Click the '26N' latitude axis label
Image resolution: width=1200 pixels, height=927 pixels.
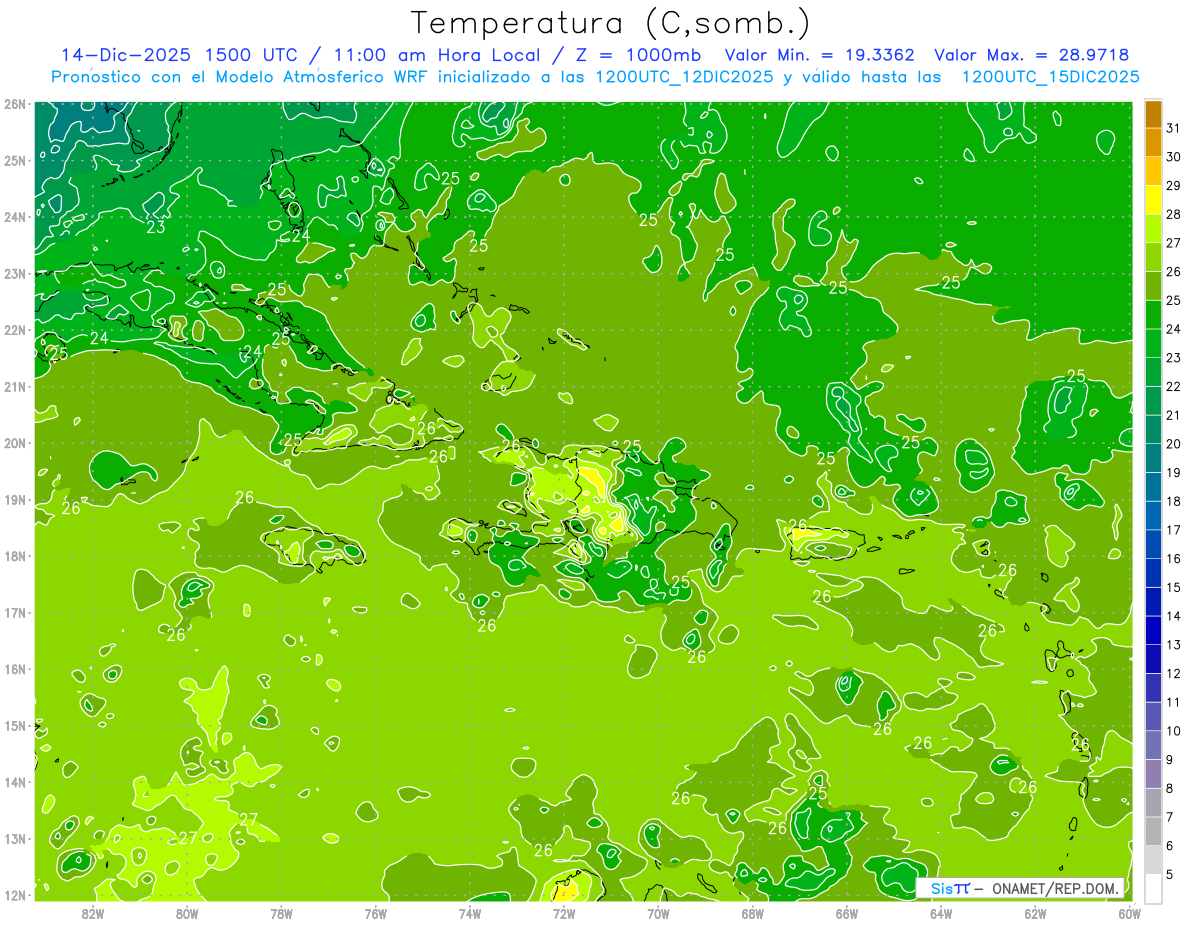pos(15,104)
